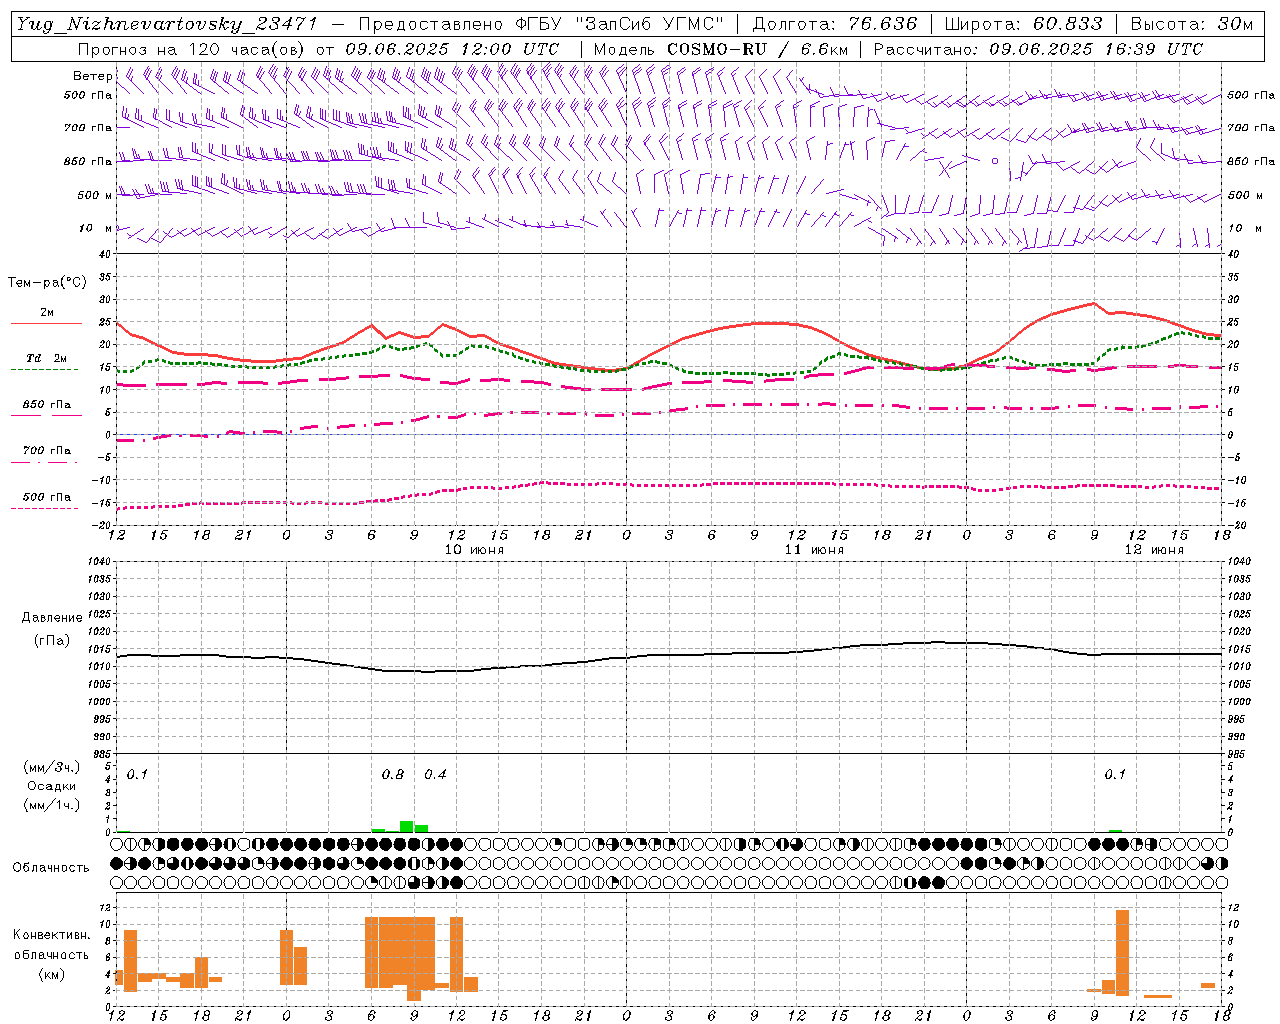This screenshot has height=1024, width=1280.
Task: Click the (мм/3ч.) precipitation unit label
Action: pyautogui.click(x=51, y=767)
